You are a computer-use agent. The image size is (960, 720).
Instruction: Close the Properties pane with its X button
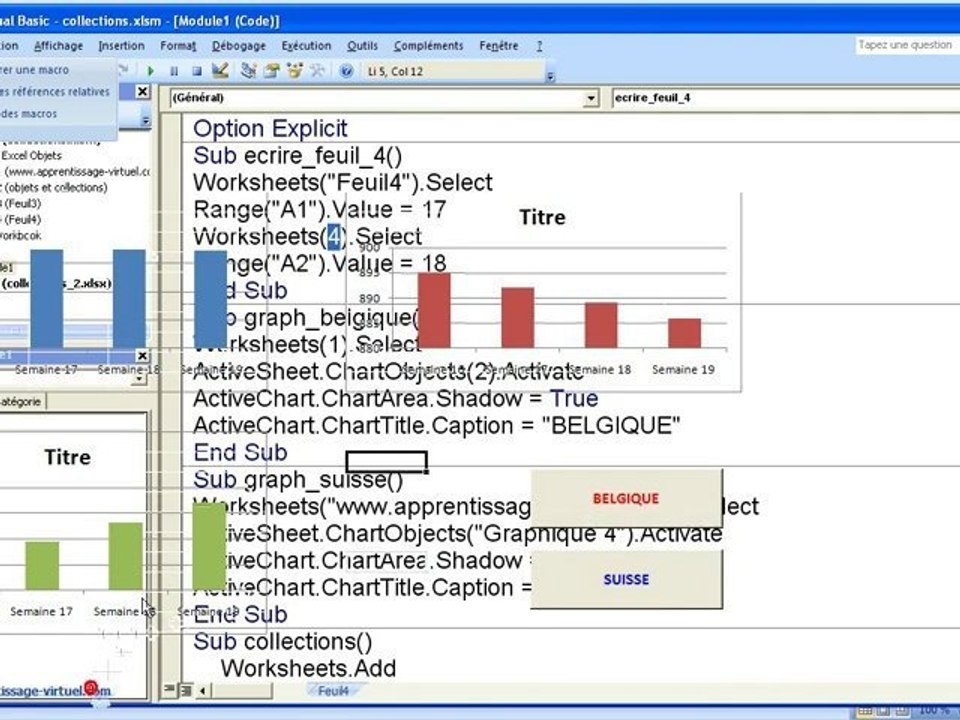142,355
